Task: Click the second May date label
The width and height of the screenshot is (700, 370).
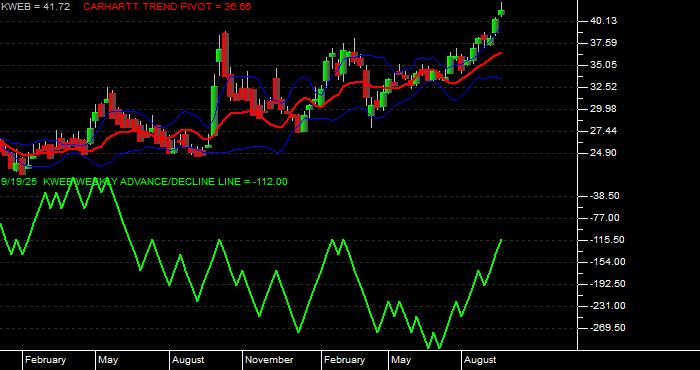Action: pos(401,360)
